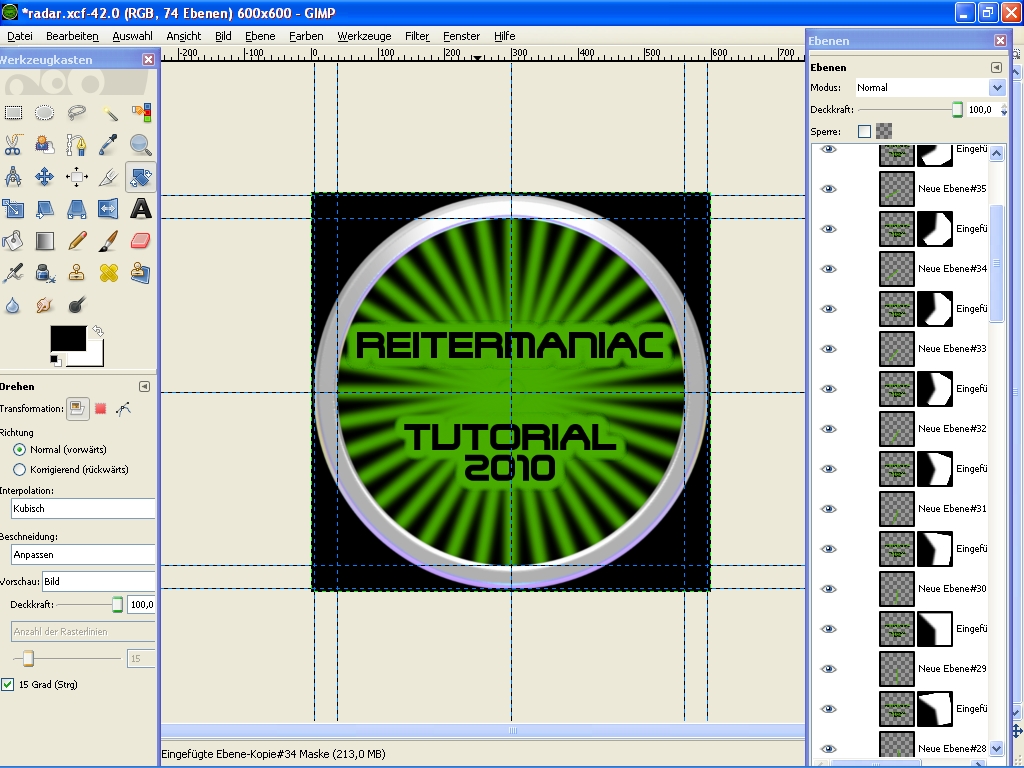Swap foreground and background colors
This screenshot has width=1024, height=768.
click(98, 330)
